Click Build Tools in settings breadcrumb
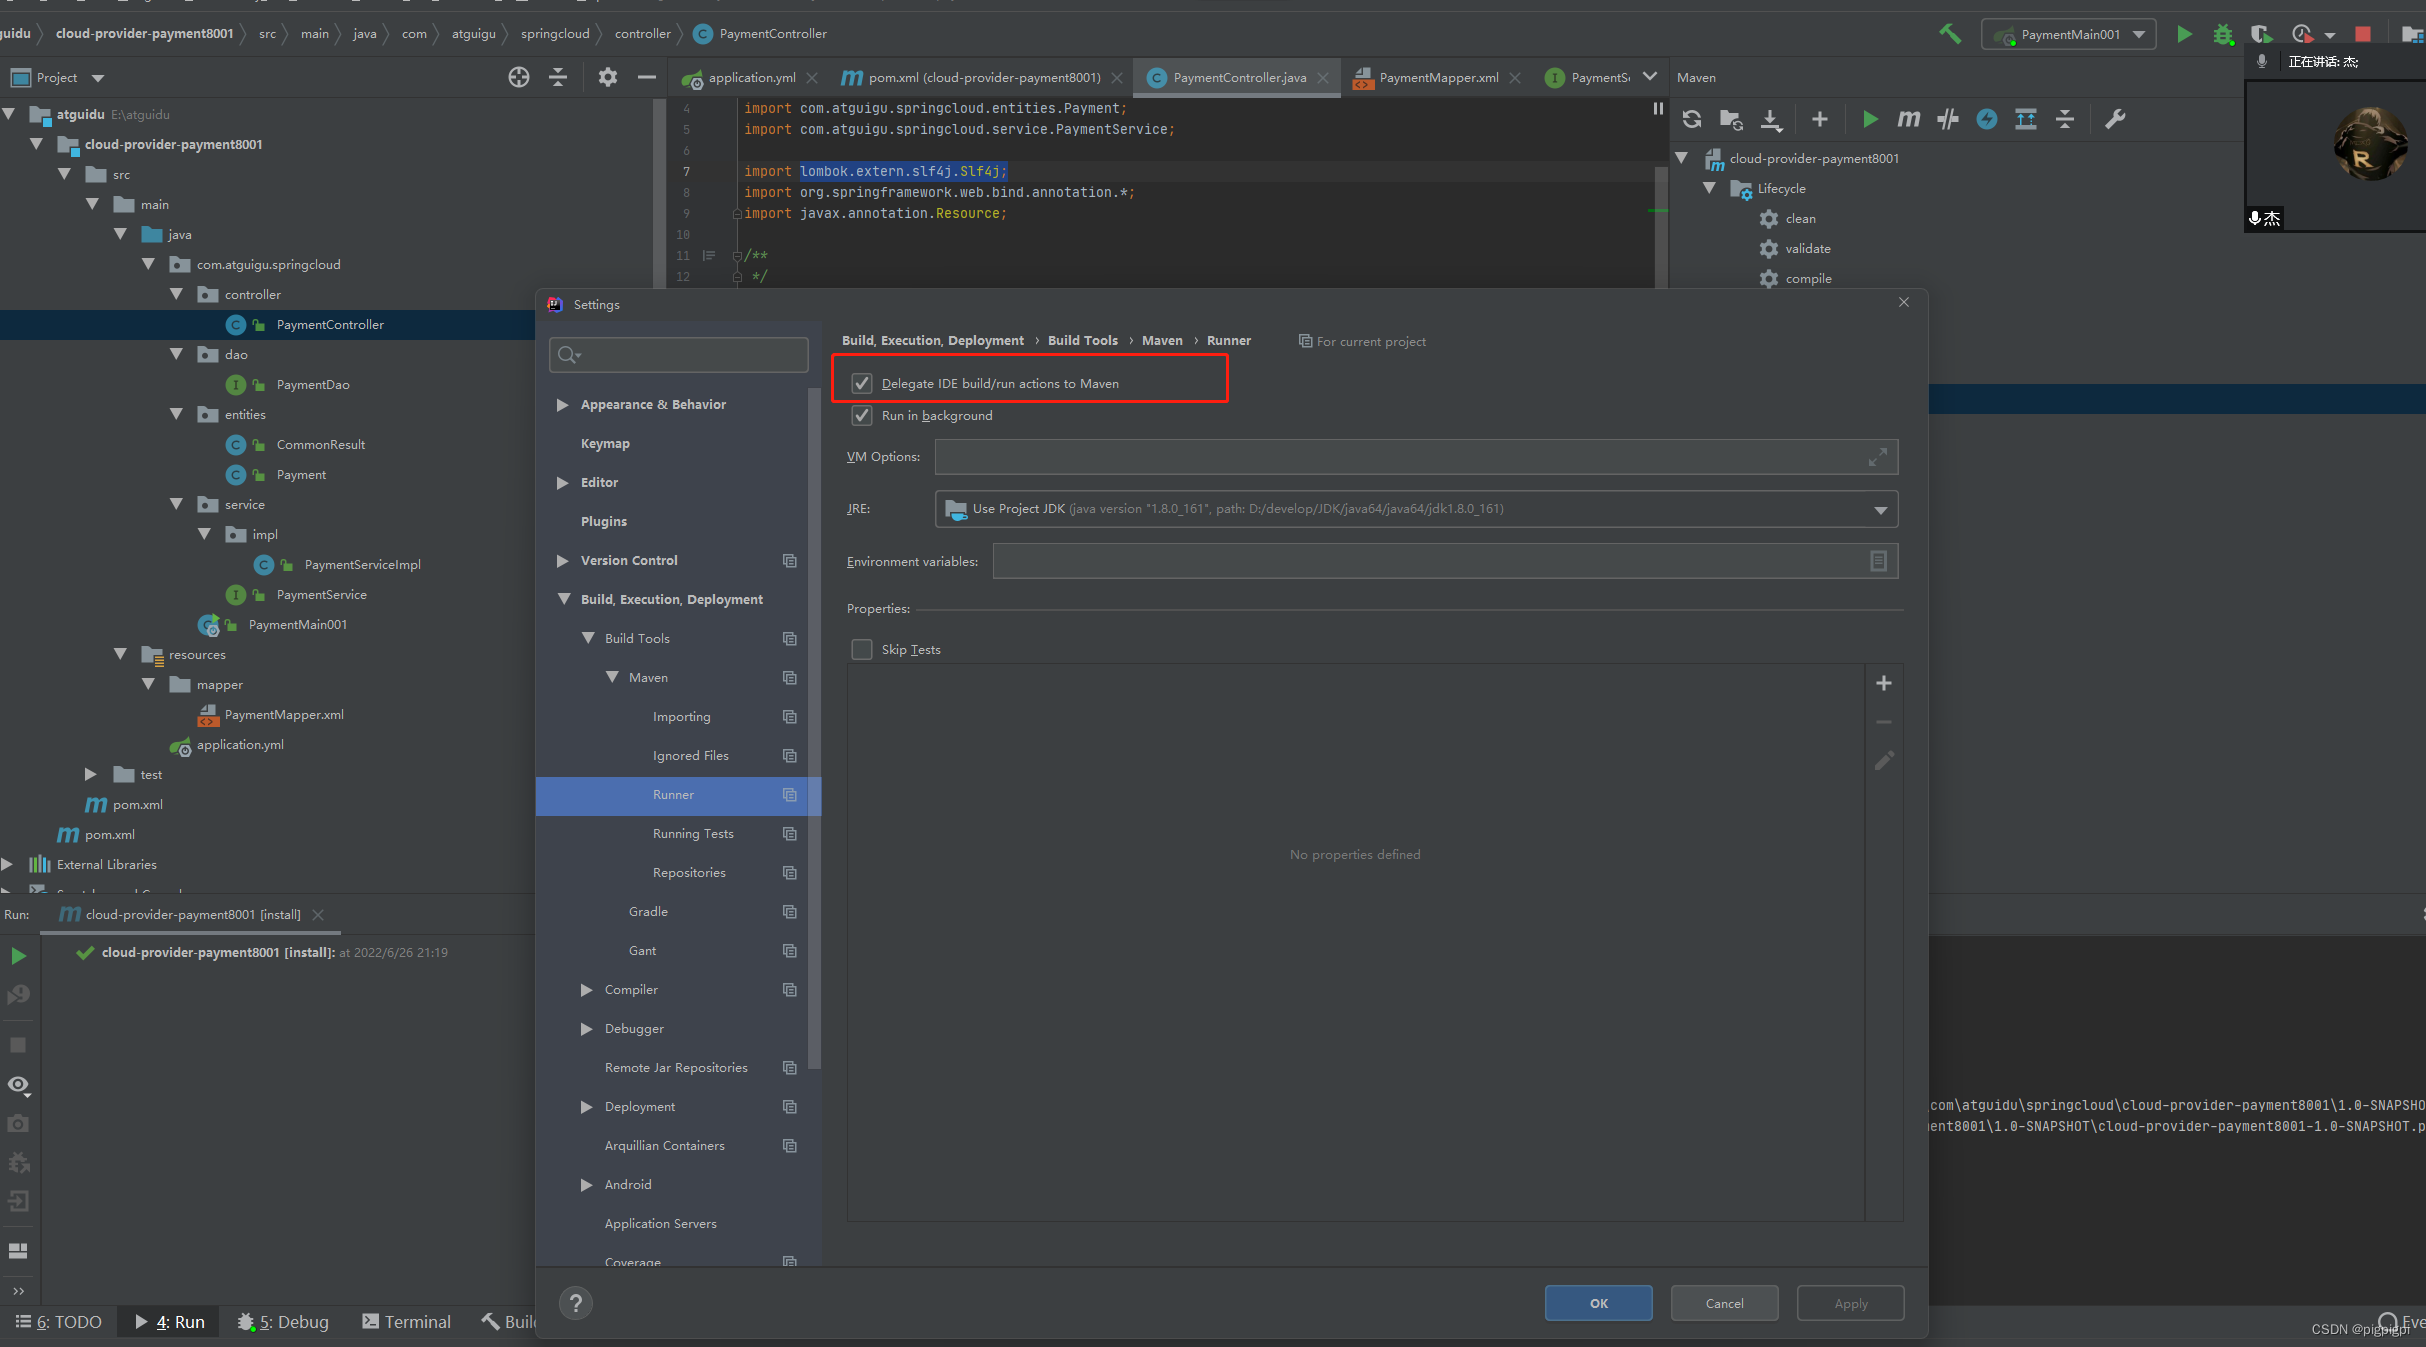 click(x=1082, y=340)
